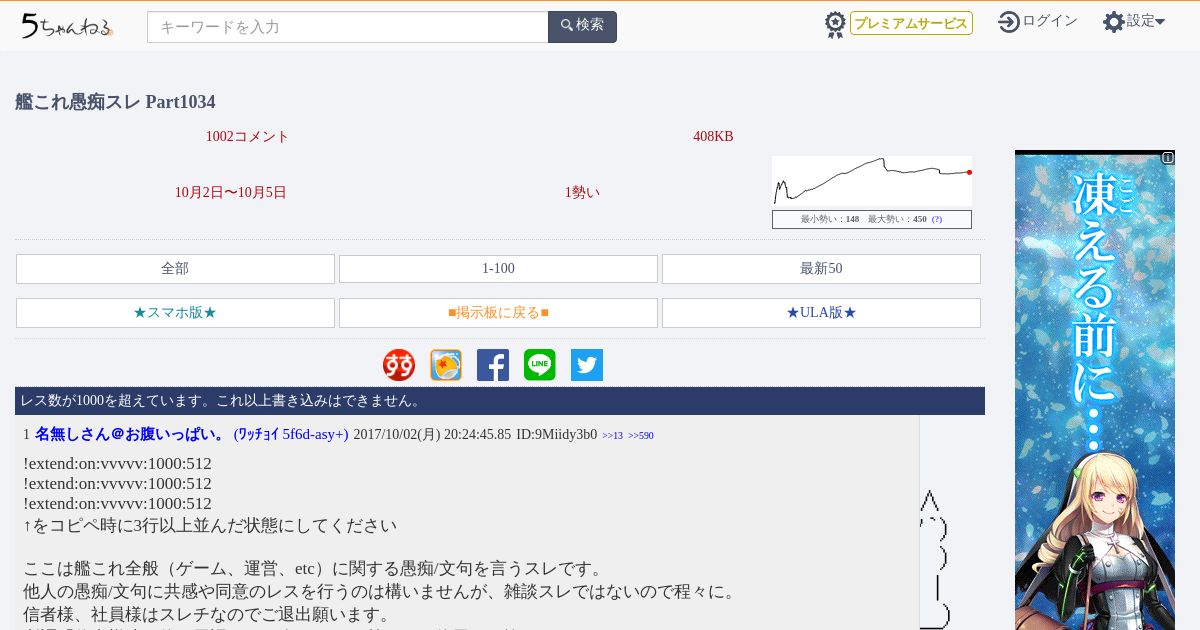Focus the keyword search input field

coord(348,27)
